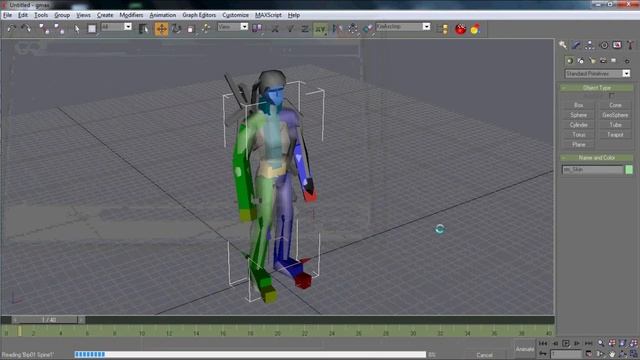
Task: Click the Go to Start playback button
Action: pyautogui.click(x=543, y=344)
